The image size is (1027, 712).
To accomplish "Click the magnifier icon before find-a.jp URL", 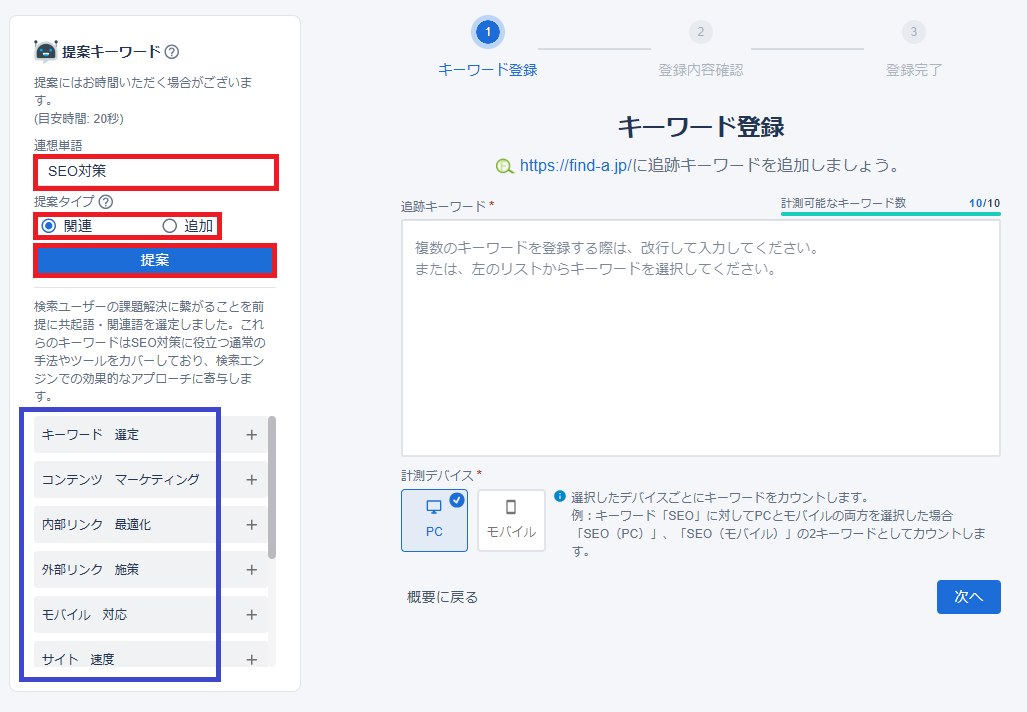I will [504, 166].
